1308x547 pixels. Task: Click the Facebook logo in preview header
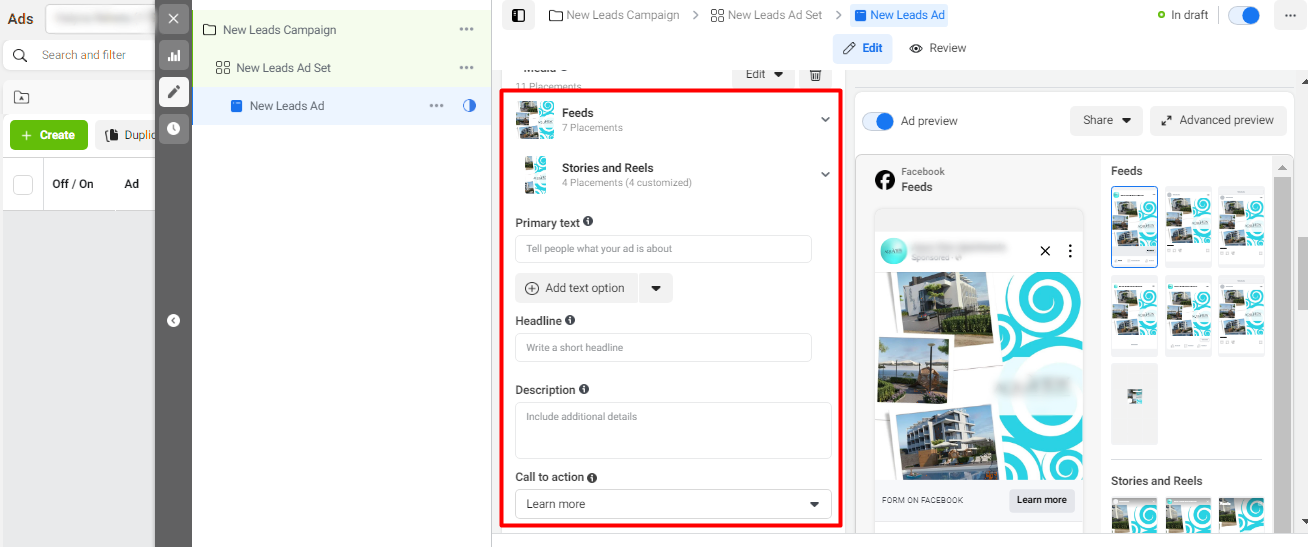(x=885, y=179)
